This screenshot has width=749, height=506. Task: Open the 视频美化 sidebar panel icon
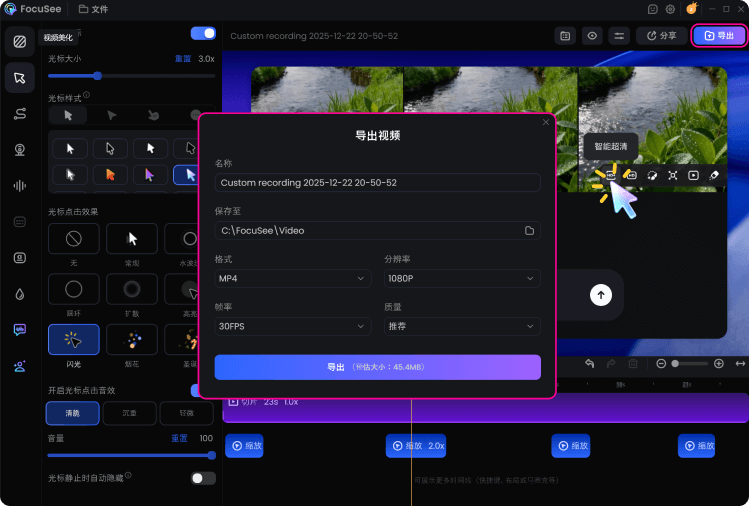pyautogui.click(x=20, y=42)
